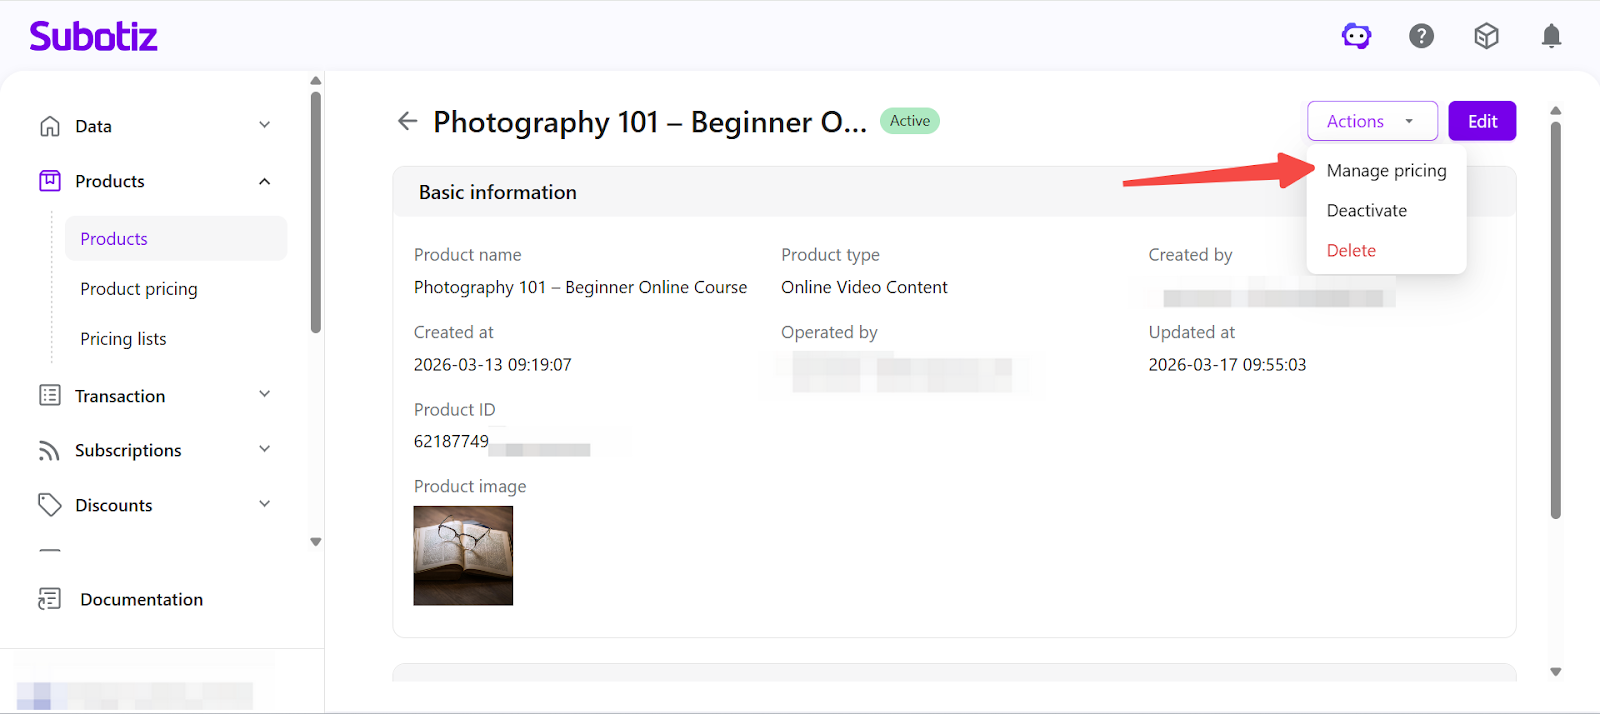This screenshot has height=714, width=1600.
Task: Collapse the Products sidebar section
Action: tap(264, 181)
